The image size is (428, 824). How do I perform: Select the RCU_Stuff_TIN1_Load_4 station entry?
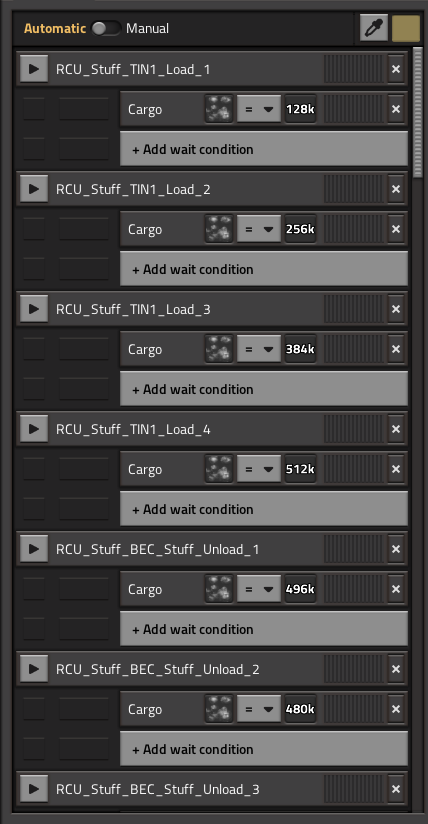[x=212, y=429]
